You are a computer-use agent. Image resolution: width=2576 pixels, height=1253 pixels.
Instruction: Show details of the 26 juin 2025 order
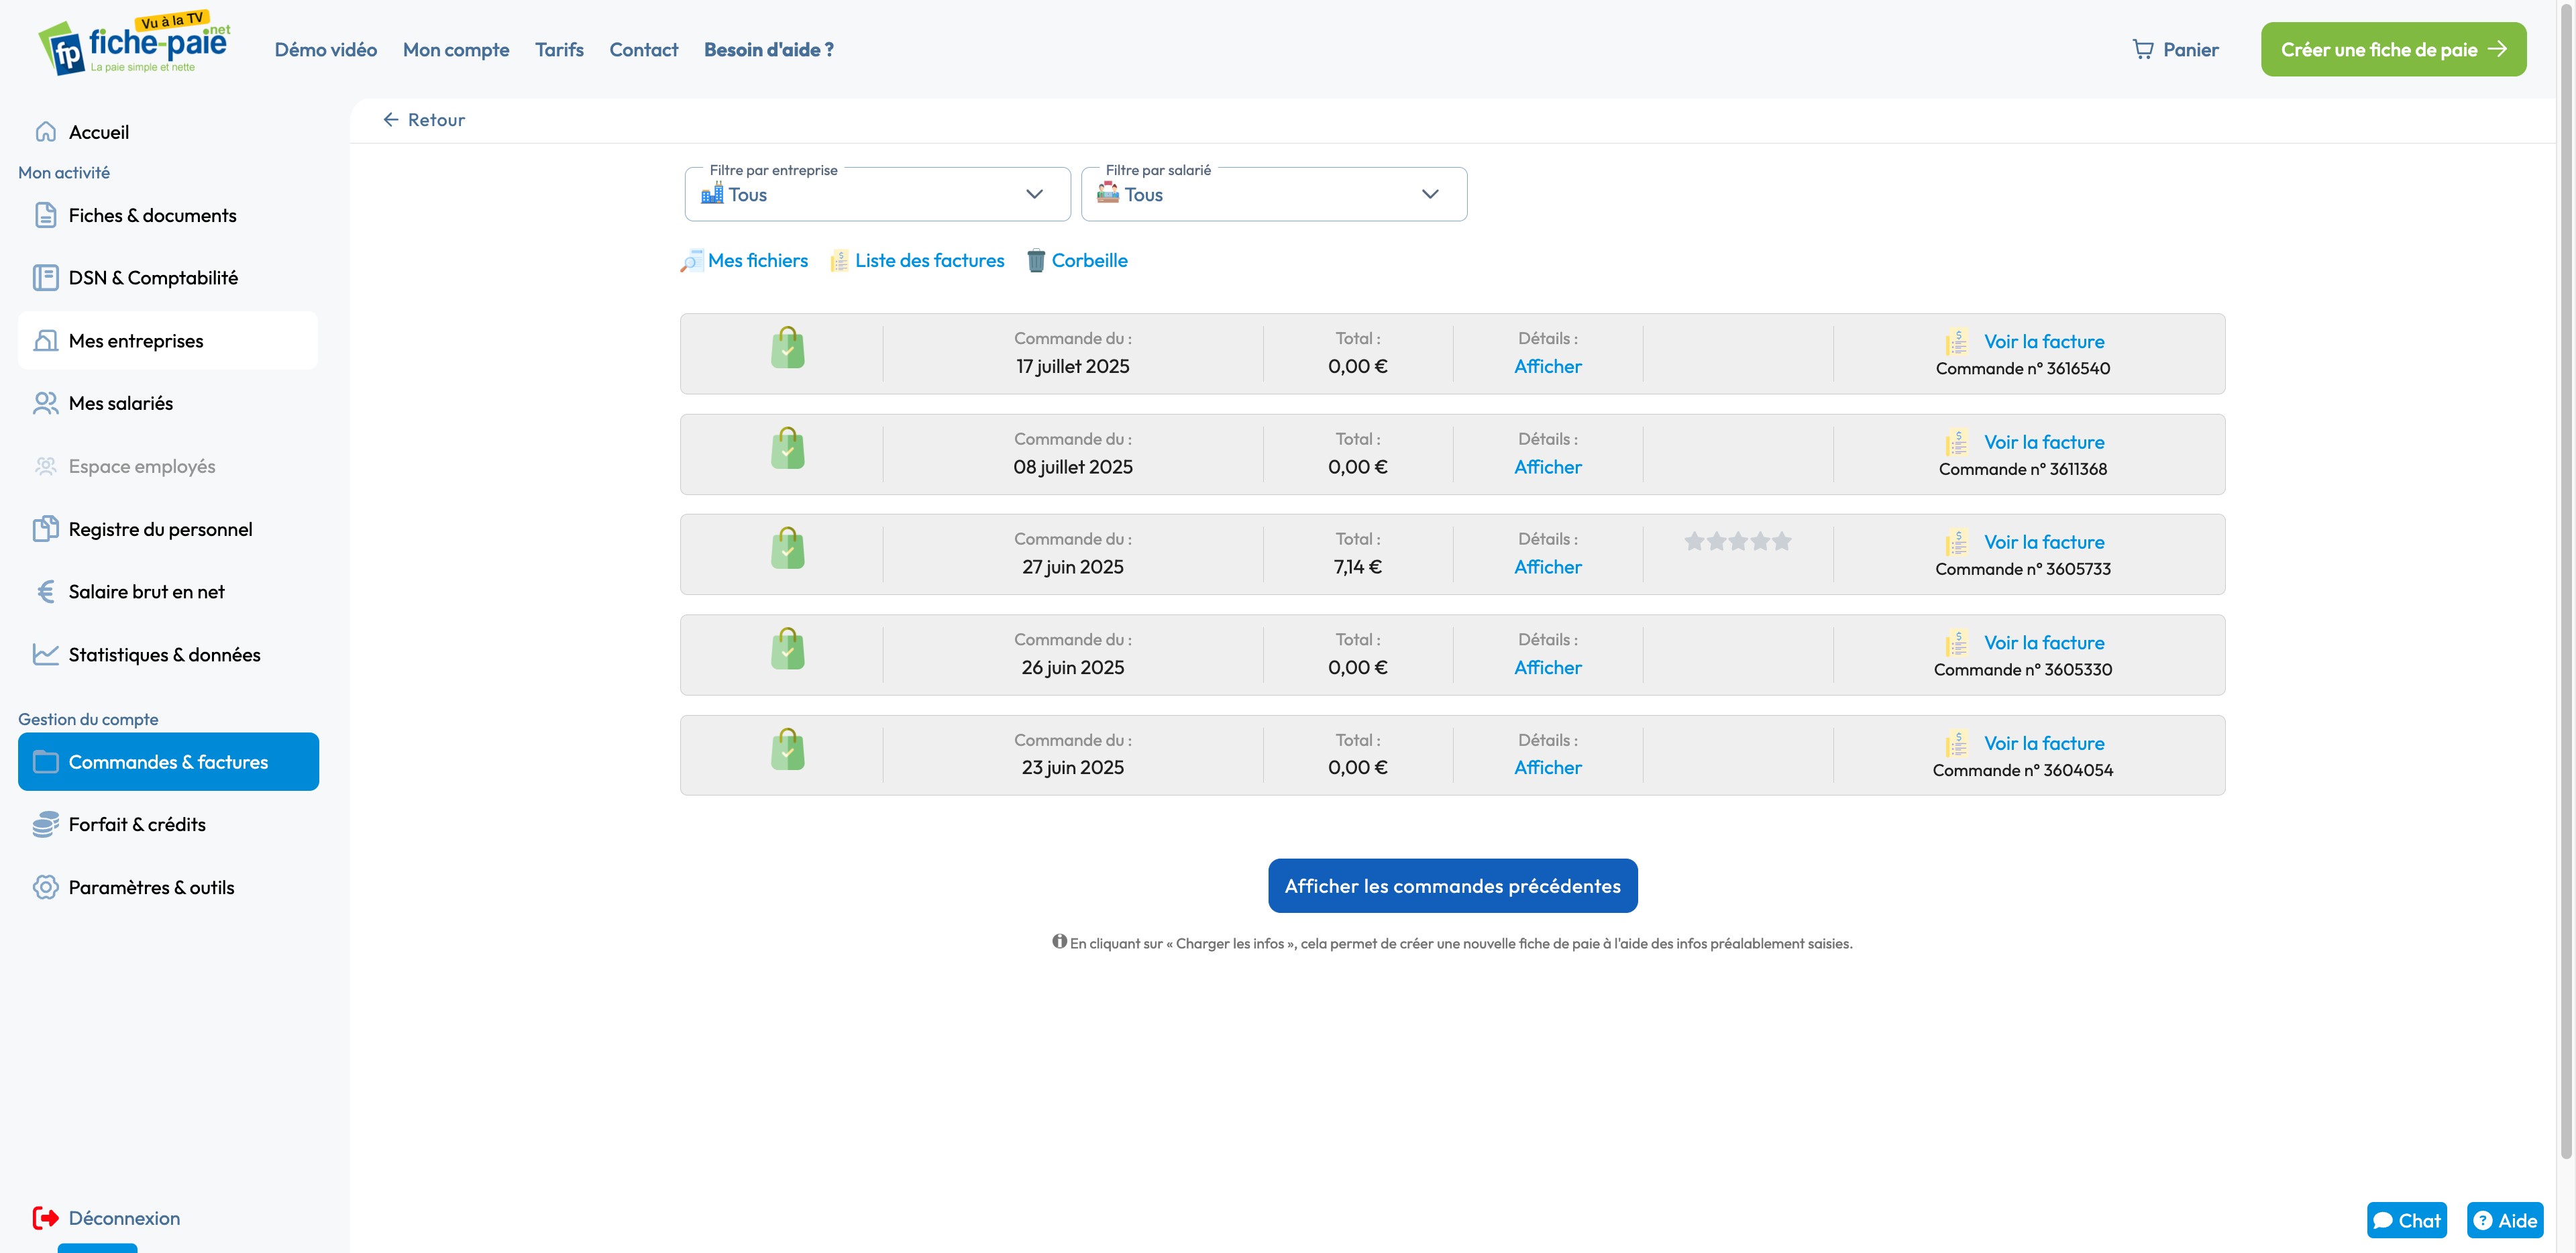coord(1547,667)
